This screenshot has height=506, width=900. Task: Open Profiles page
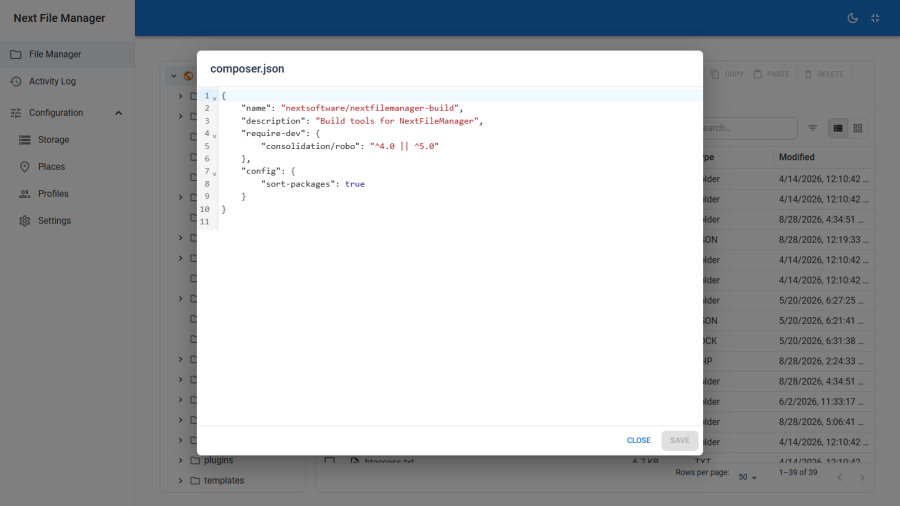tap(67, 193)
